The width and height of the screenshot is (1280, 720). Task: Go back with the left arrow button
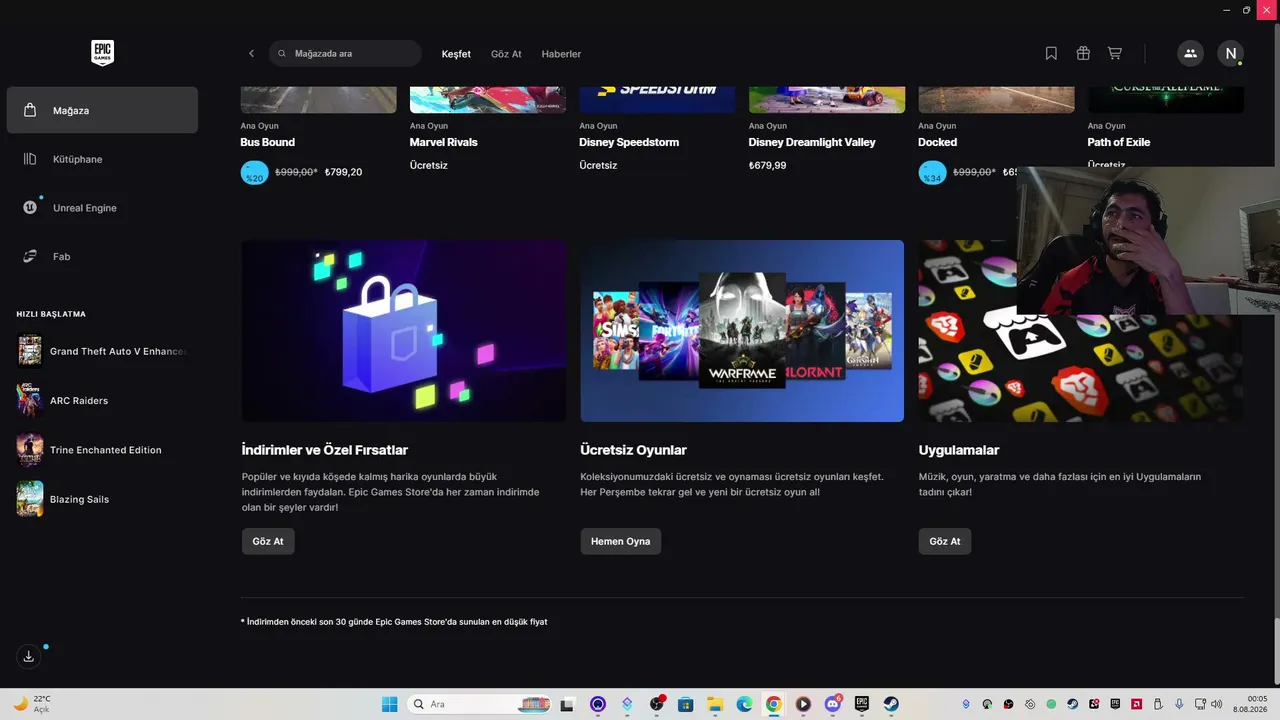251,54
